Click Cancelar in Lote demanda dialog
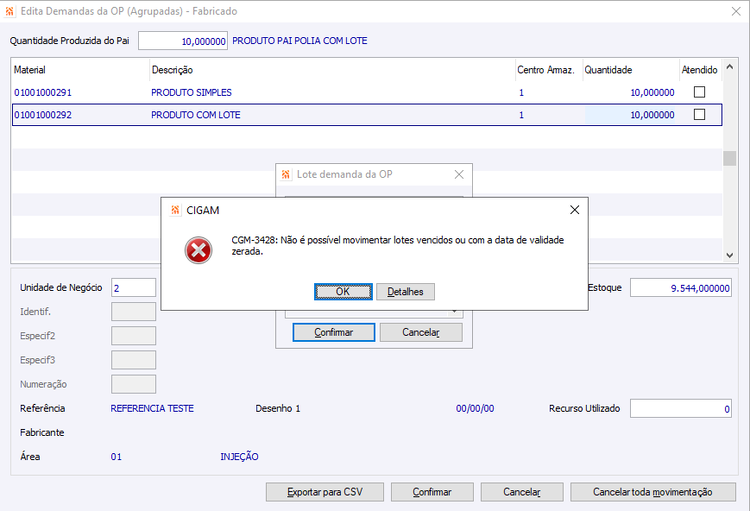The image size is (750, 511). coord(421,332)
